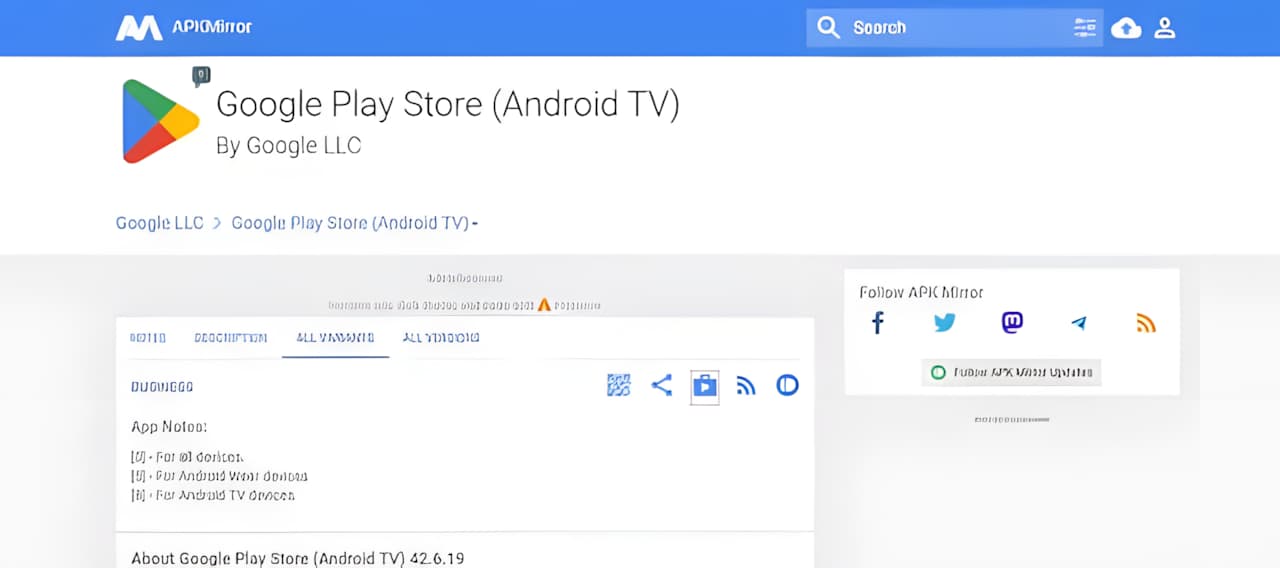This screenshot has height=568, width=1280.
Task: Open the orange RSS feed in the follow box
Action: tap(1146, 323)
